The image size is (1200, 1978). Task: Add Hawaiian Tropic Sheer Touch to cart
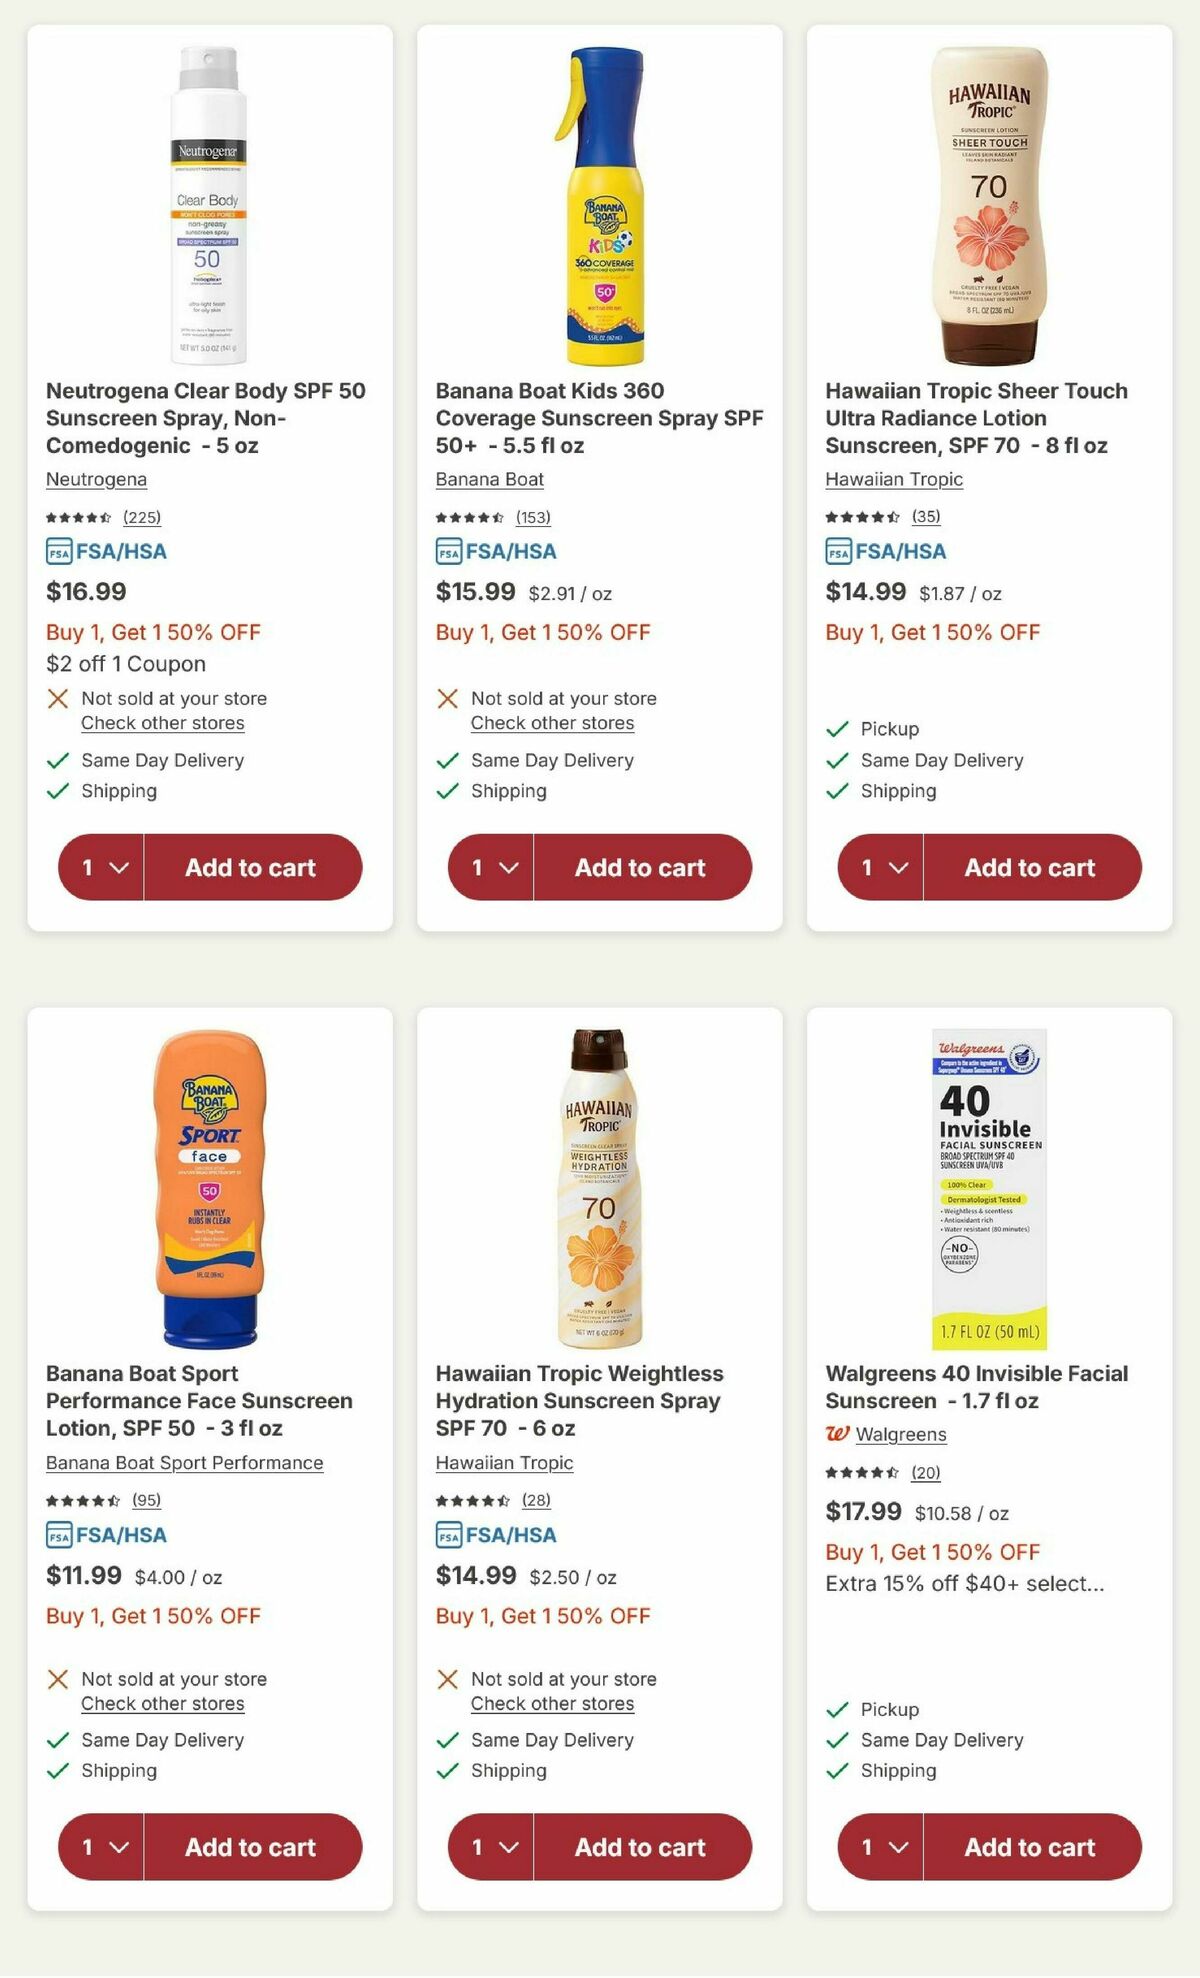coord(1031,867)
